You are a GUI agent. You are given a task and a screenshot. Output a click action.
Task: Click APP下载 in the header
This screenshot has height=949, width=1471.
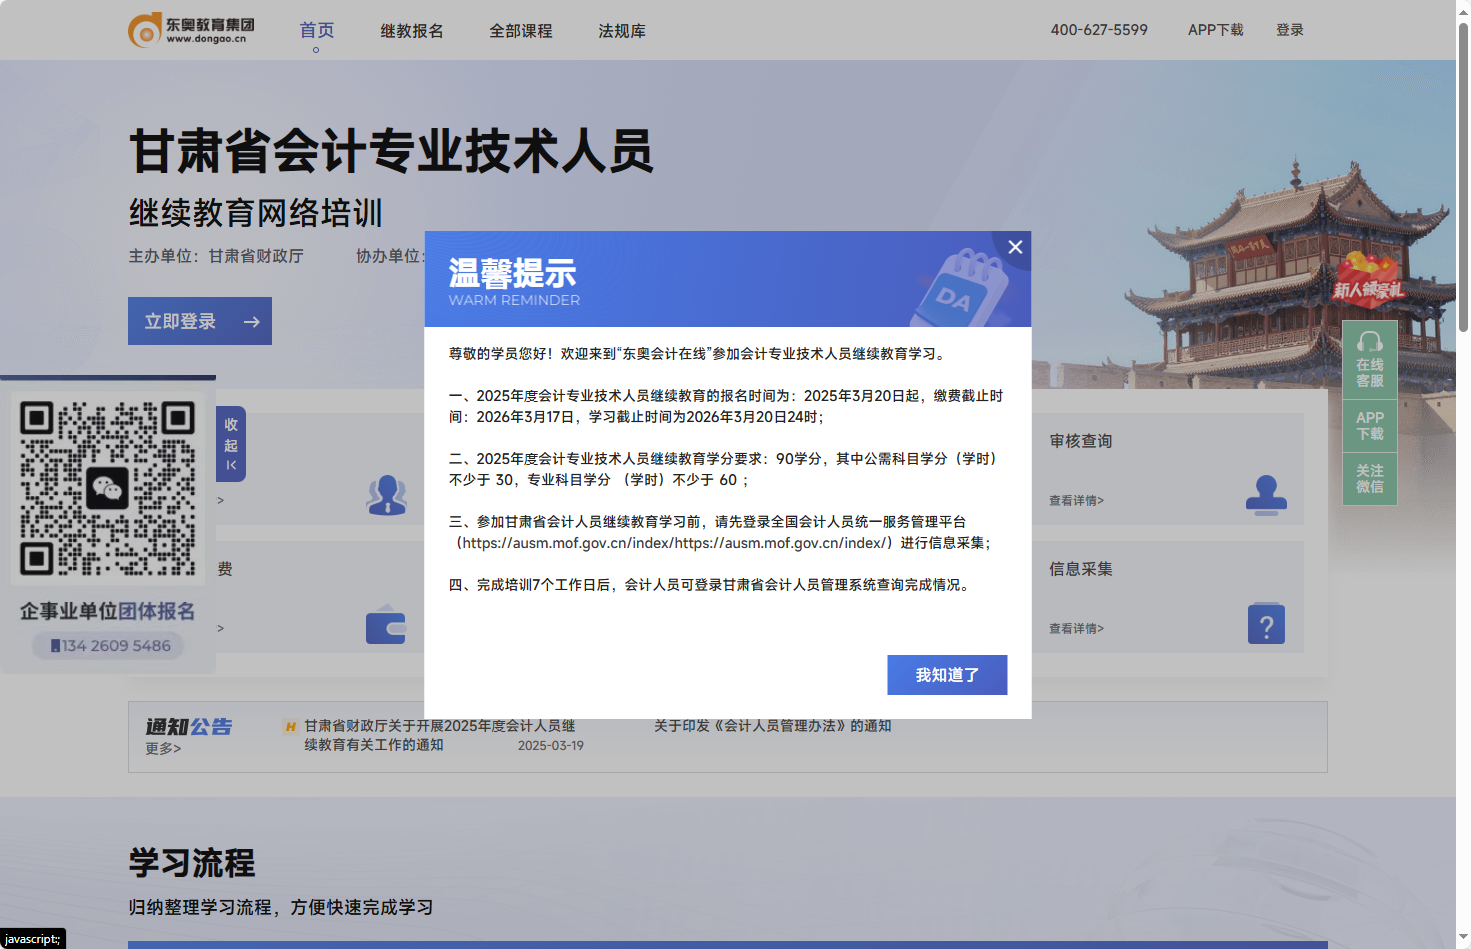click(1216, 30)
